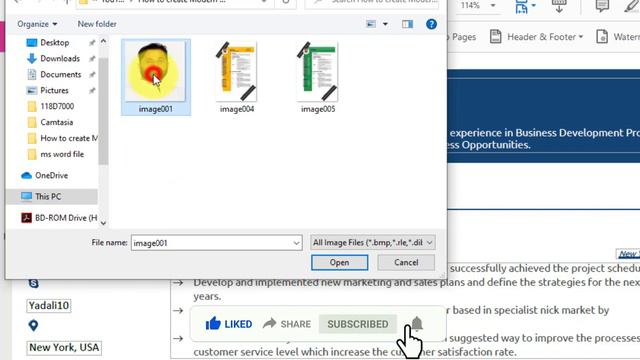Click the Pages label in Word ribbon
This screenshot has width=640, height=360.
(x=464, y=37)
